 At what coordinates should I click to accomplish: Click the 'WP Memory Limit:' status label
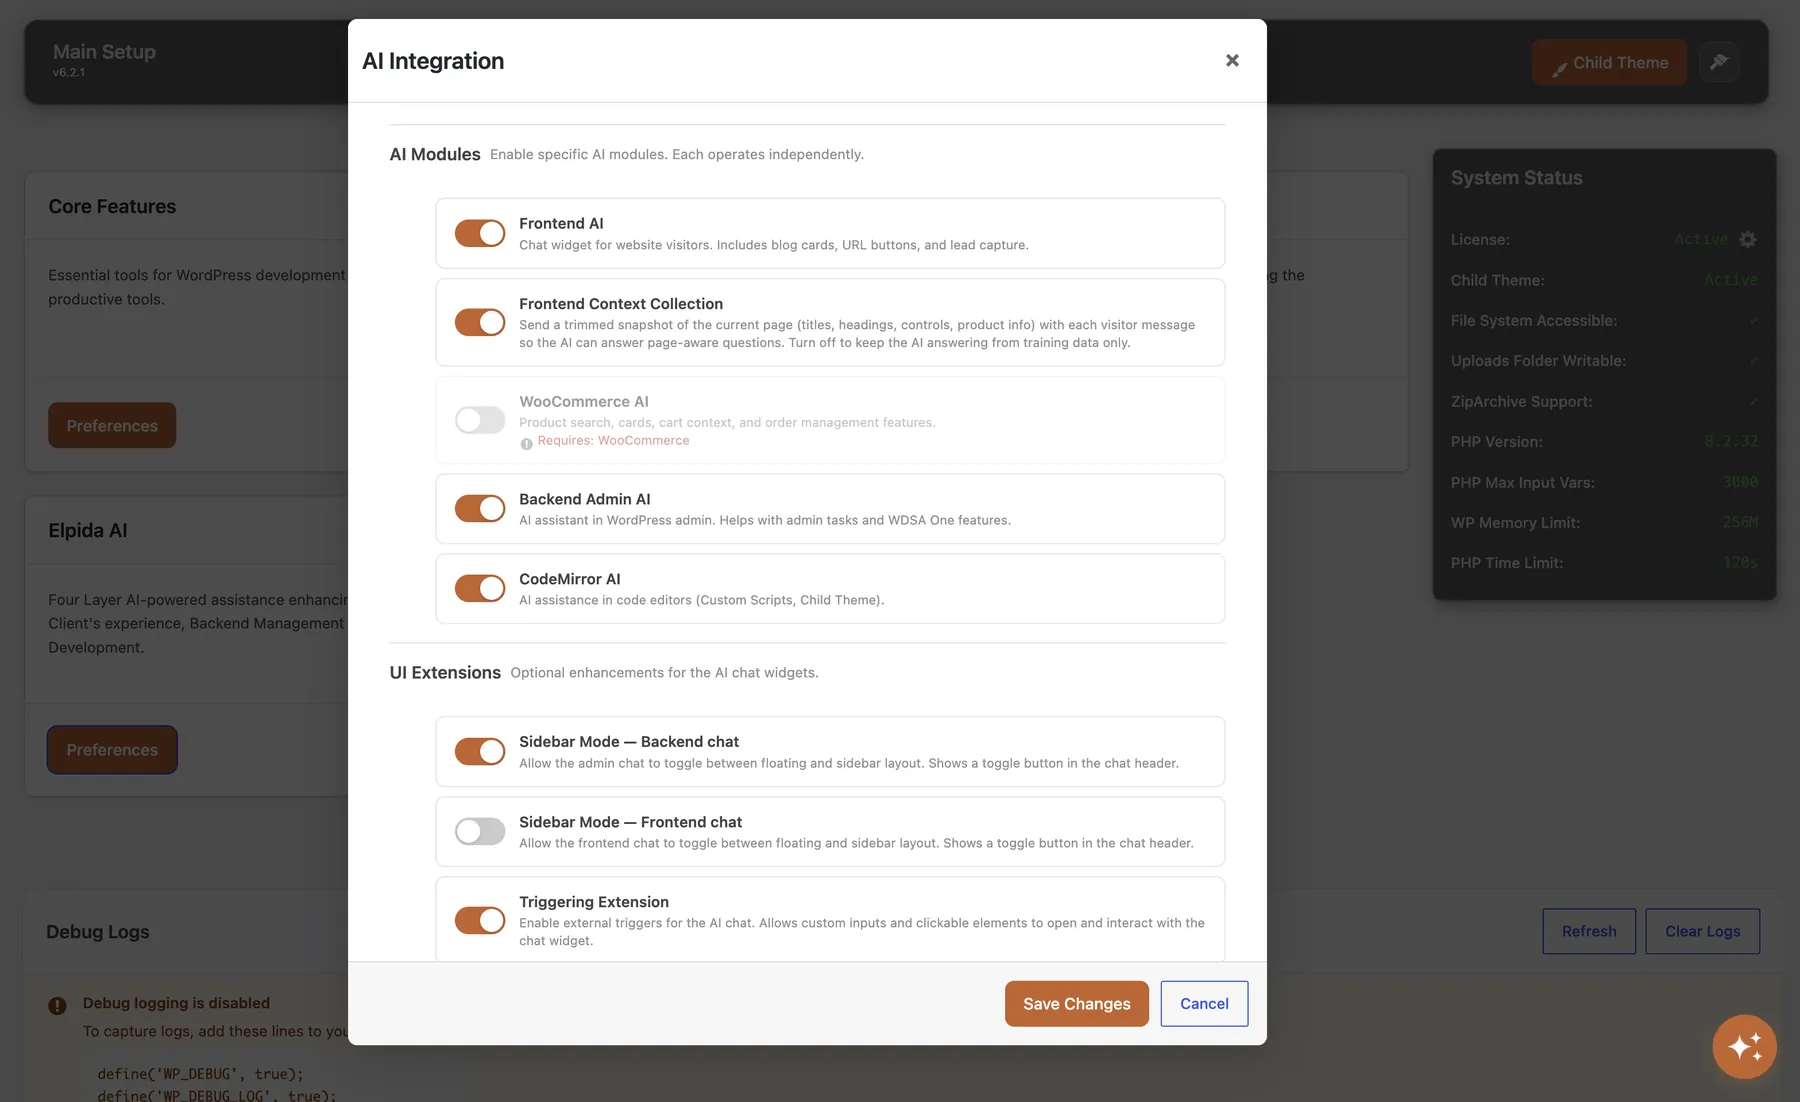coord(1515,523)
